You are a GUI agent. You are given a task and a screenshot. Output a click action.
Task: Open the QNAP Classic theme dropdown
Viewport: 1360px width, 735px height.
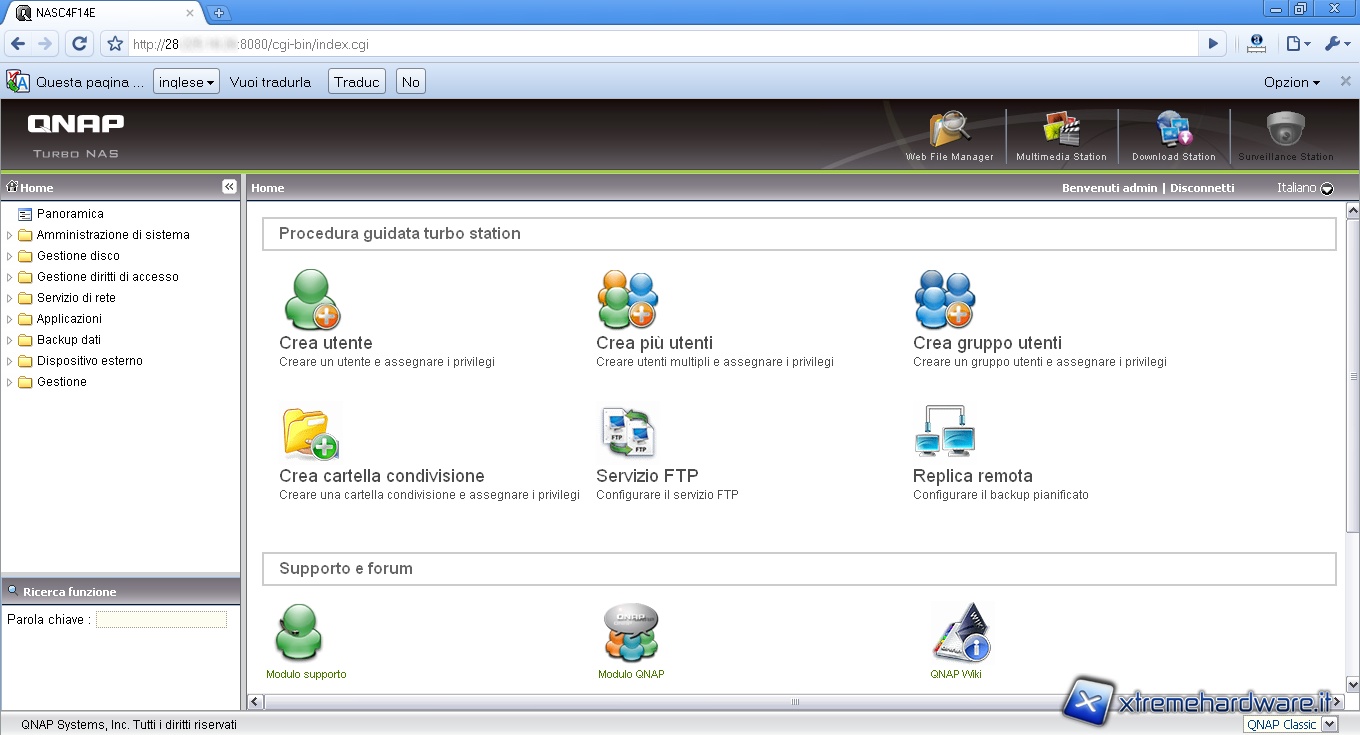click(x=1290, y=724)
